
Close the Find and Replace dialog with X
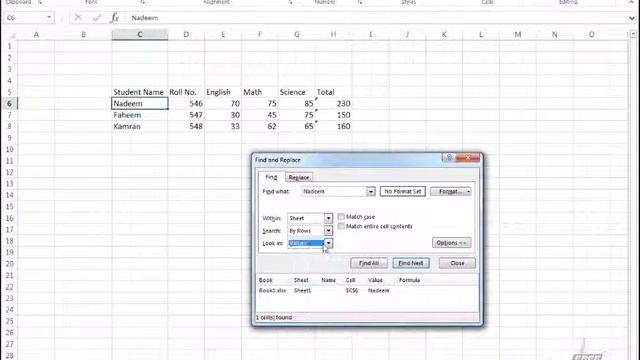[468, 157]
